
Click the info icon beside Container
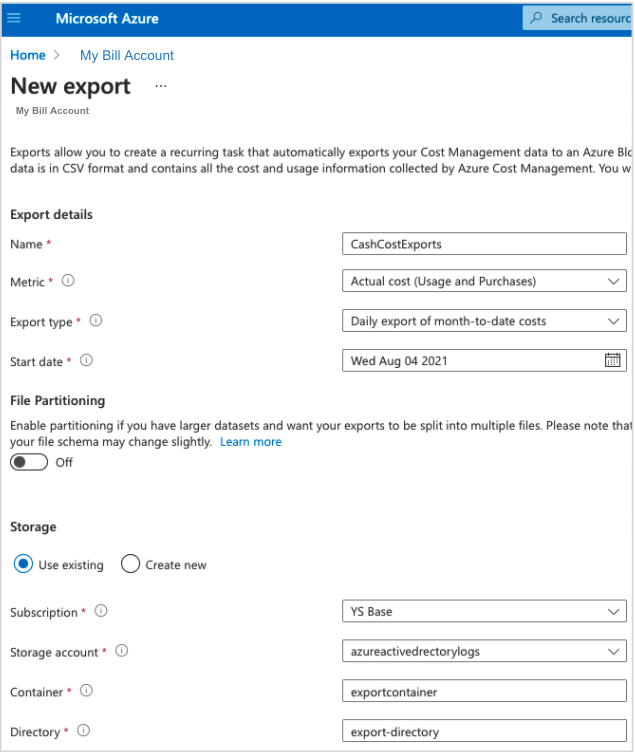click(87, 691)
